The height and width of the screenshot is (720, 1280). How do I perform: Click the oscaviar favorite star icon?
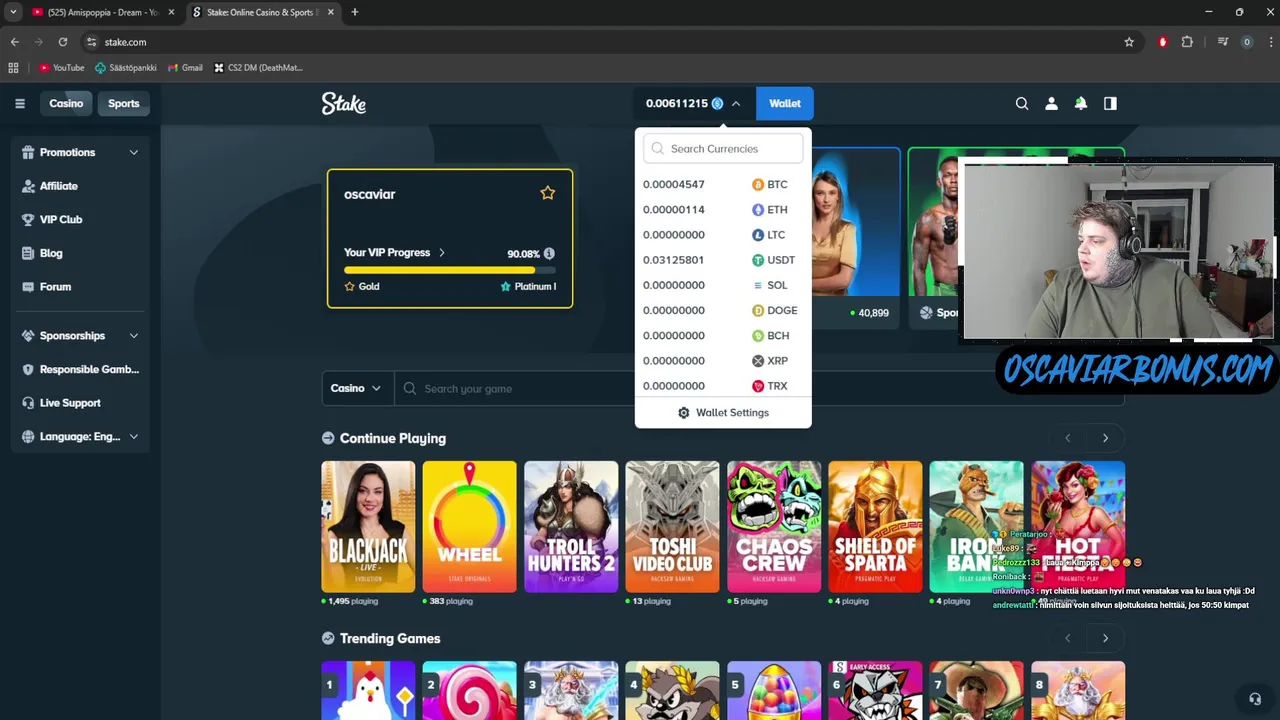pos(547,193)
